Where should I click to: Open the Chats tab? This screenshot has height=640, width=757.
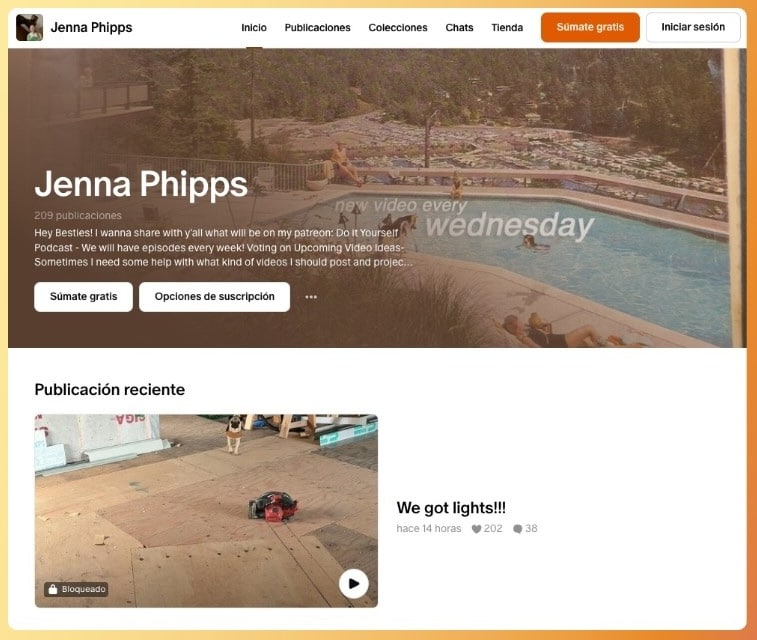(x=459, y=28)
